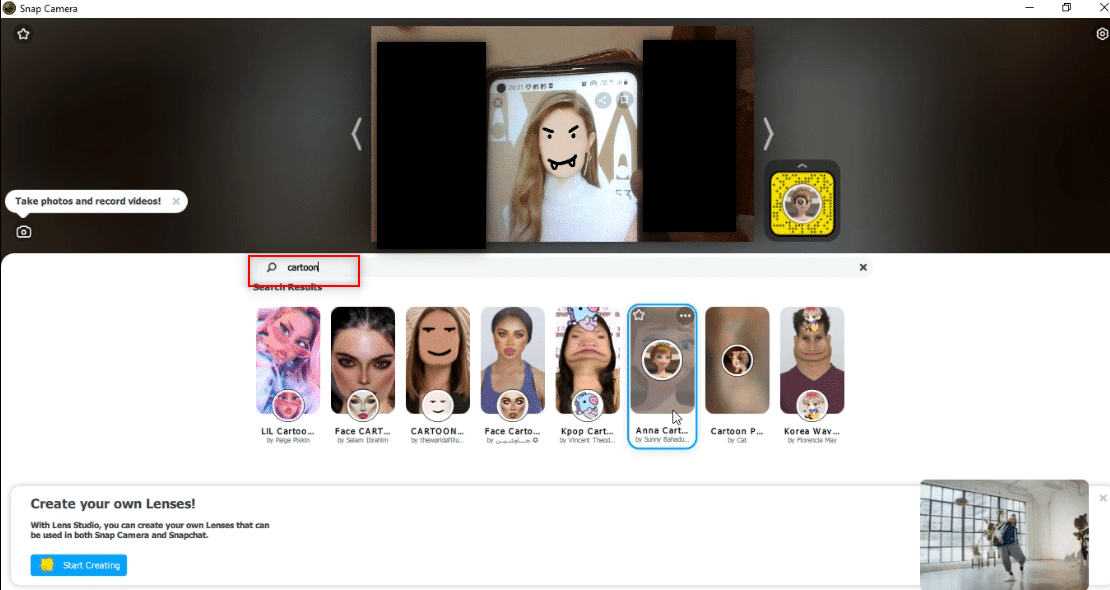Viewport: 1110px width, 590px height.
Task: Focus the lens search field containing 'cartoon'
Action: pyautogui.click(x=559, y=267)
